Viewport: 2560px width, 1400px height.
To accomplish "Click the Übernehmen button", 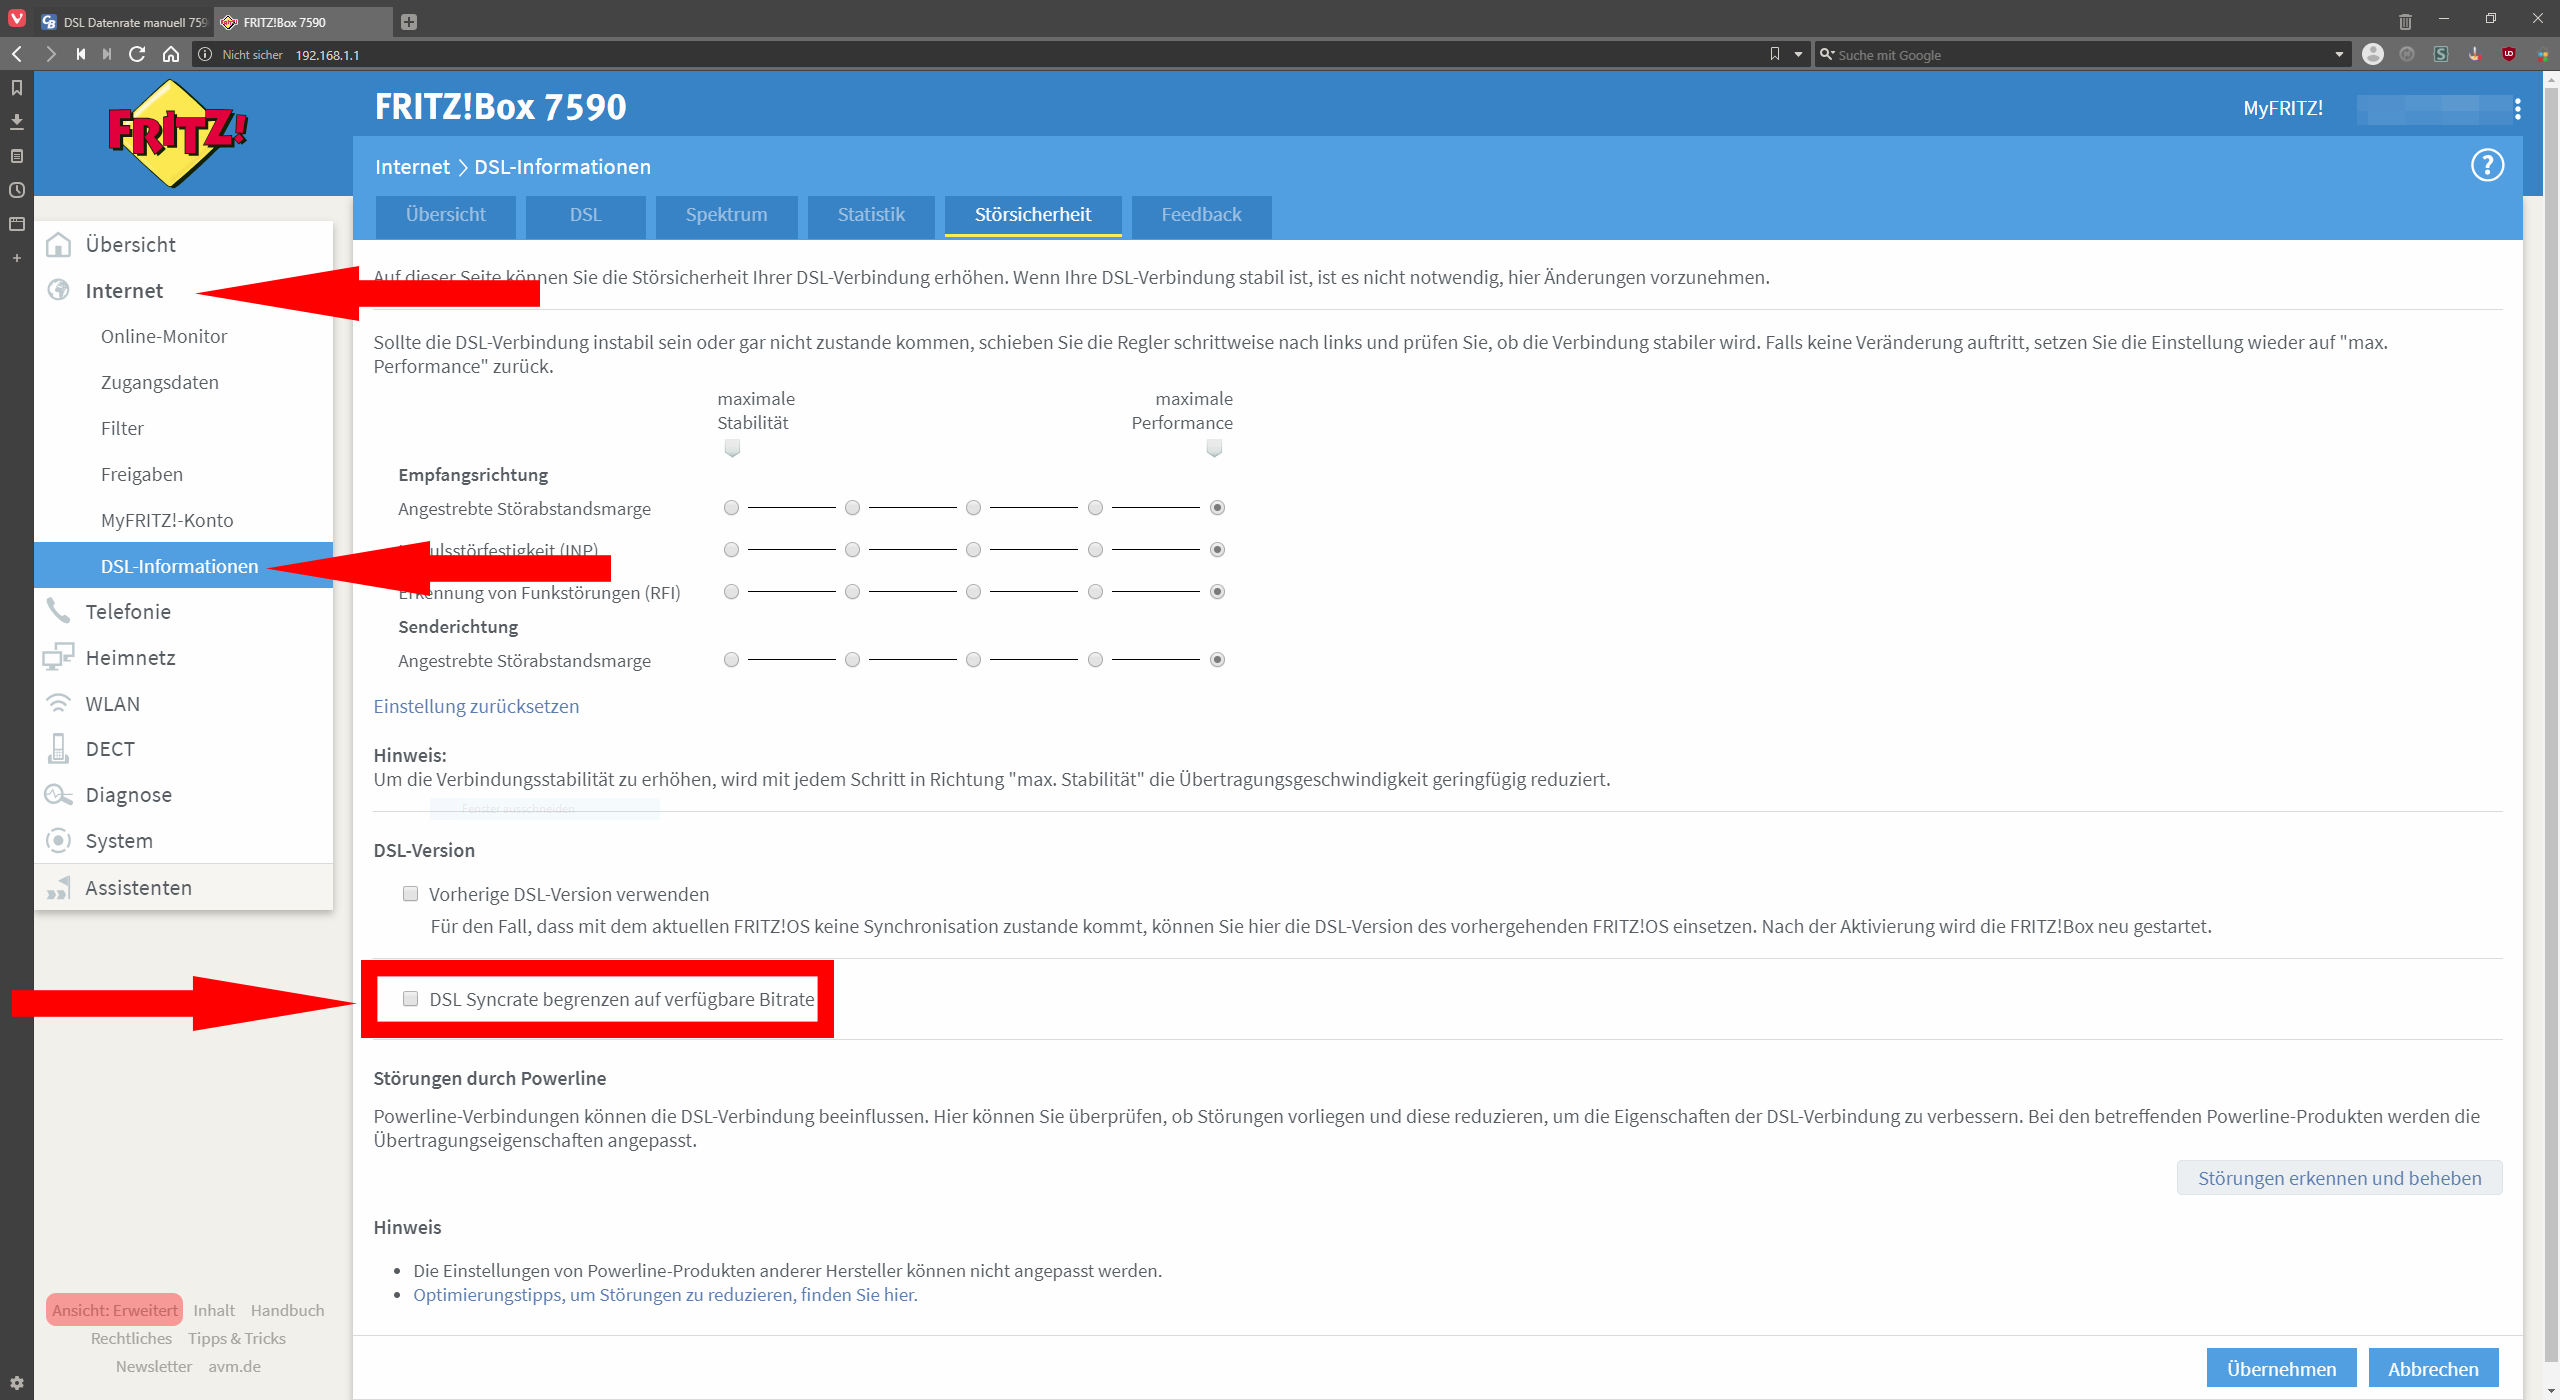I will click(2280, 1368).
